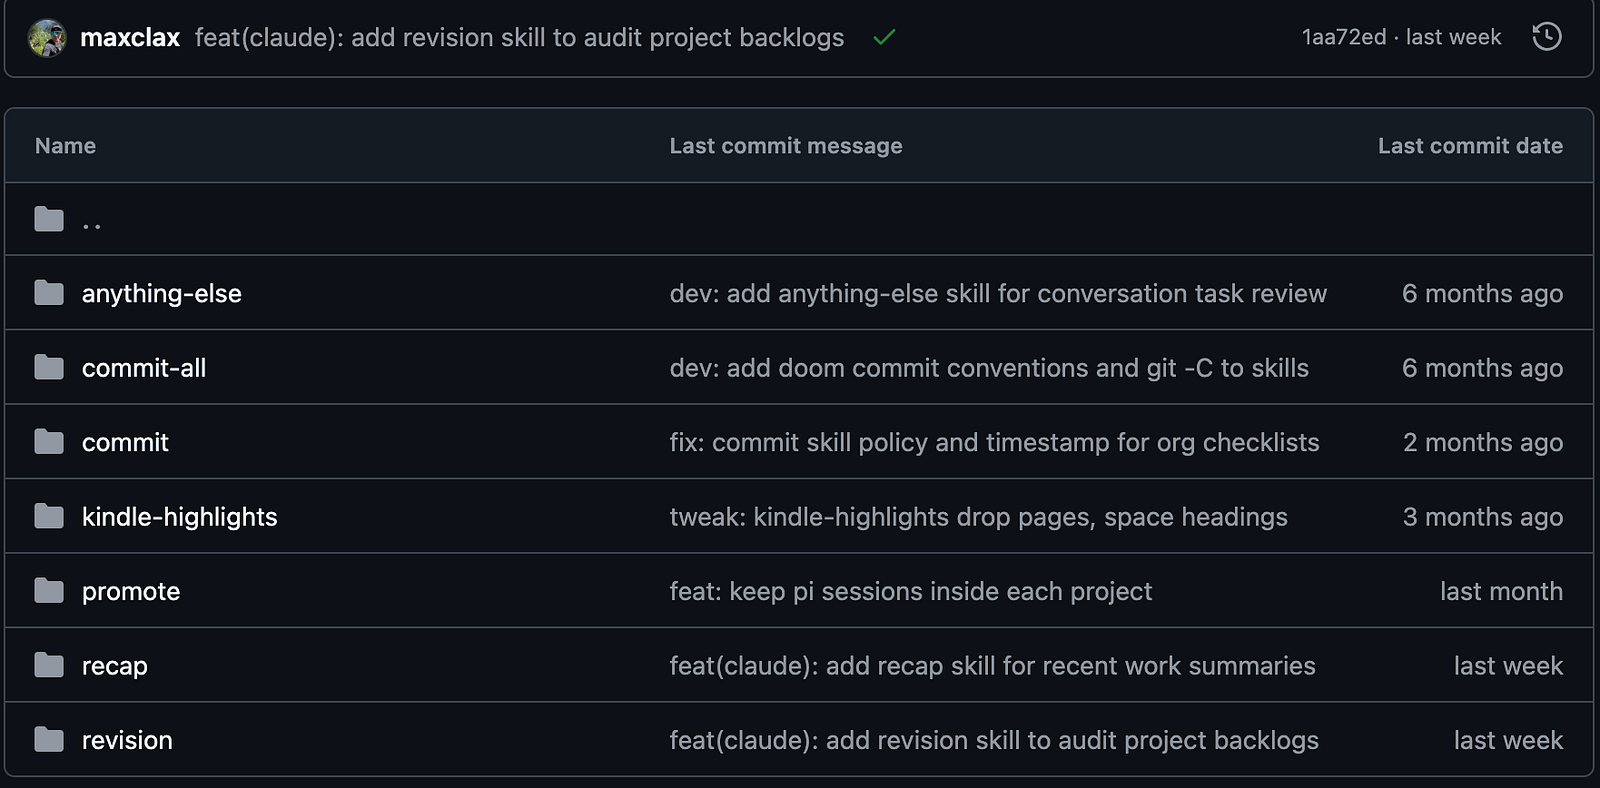Open the 'feat: keep pi sessions' commit message
This screenshot has width=1600, height=788.
click(x=911, y=591)
